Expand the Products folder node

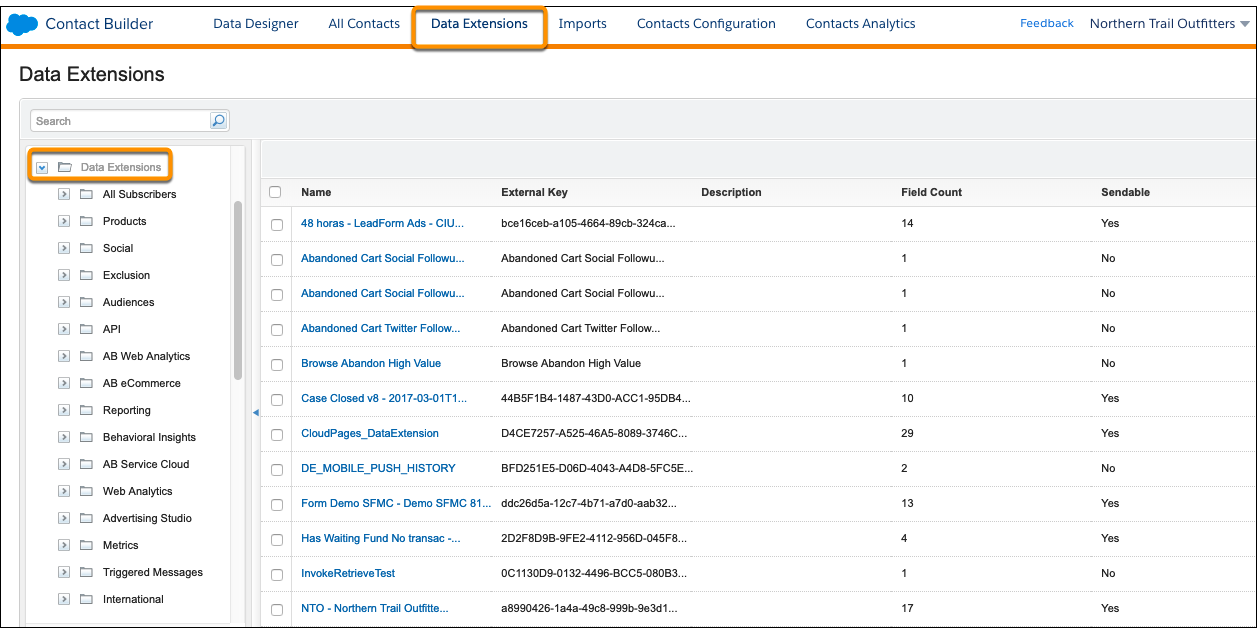(x=64, y=221)
